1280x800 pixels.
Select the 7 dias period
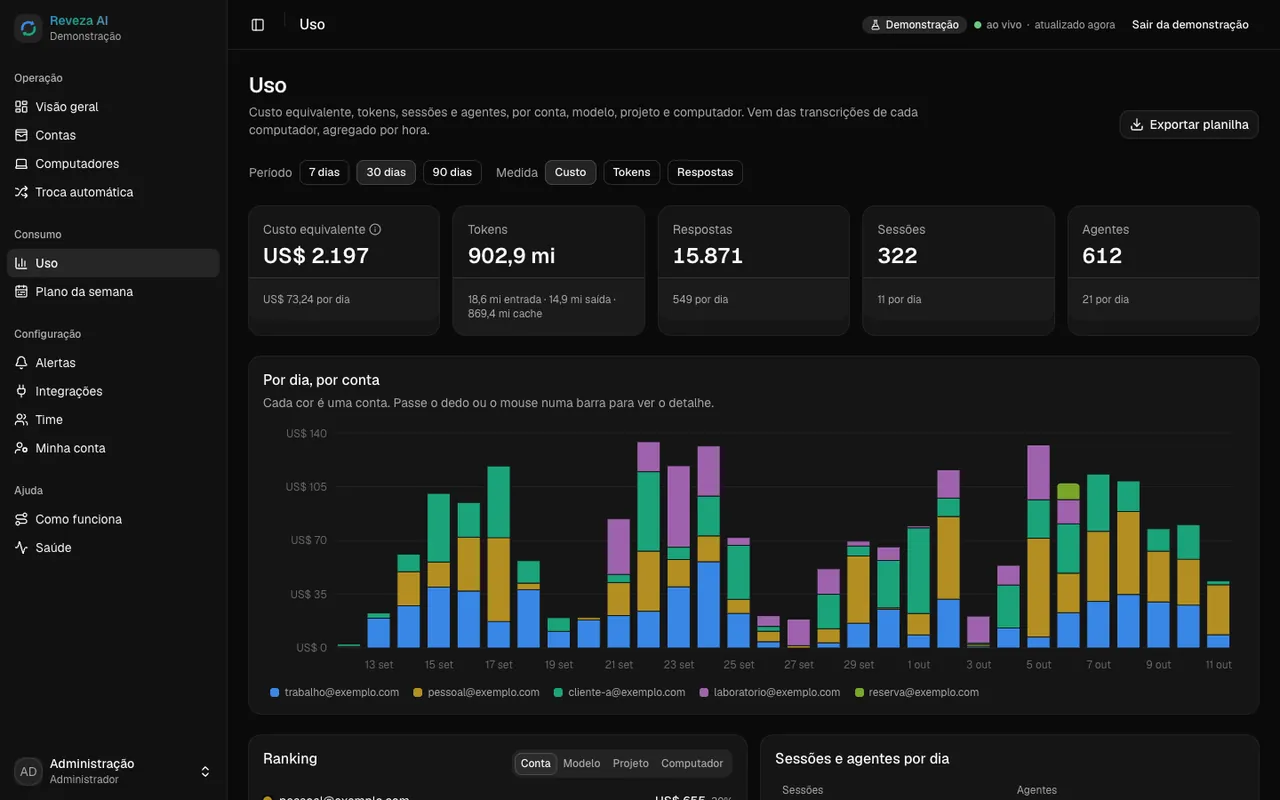point(324,172)
